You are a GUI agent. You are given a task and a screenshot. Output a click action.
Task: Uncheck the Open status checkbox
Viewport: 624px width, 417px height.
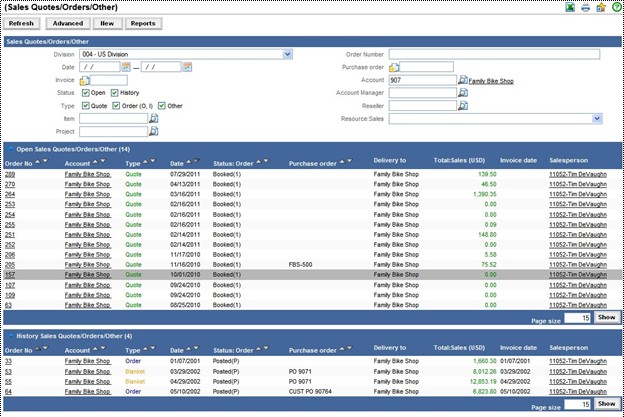click(x=85, y=92)
